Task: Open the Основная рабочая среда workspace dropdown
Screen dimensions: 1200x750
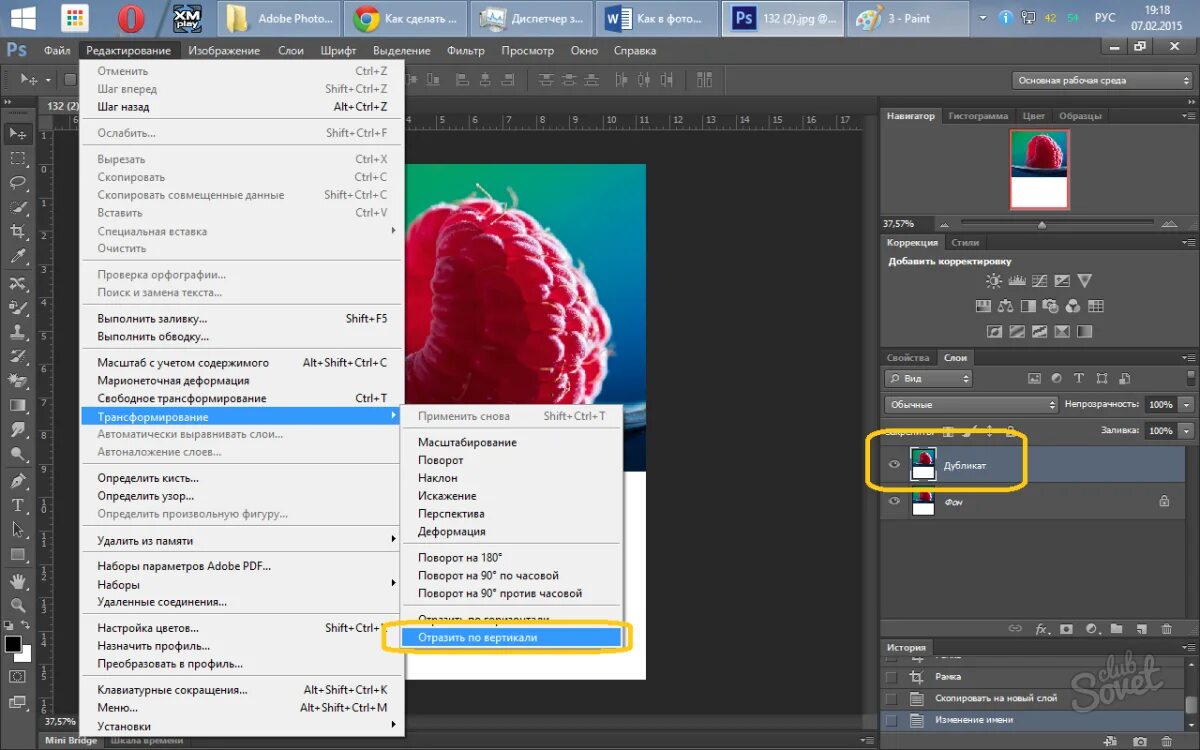Action: [x=1102, y=80]
